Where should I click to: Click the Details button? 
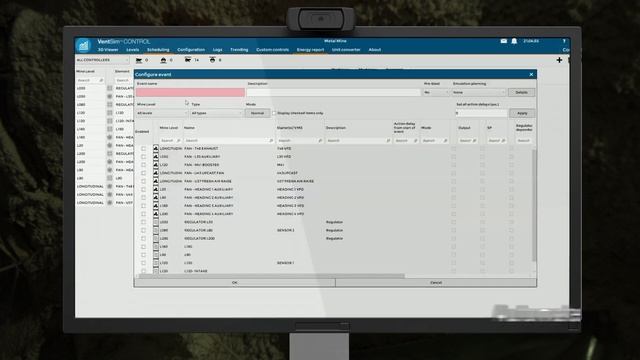pyautogui.click(x=521, y=93)
